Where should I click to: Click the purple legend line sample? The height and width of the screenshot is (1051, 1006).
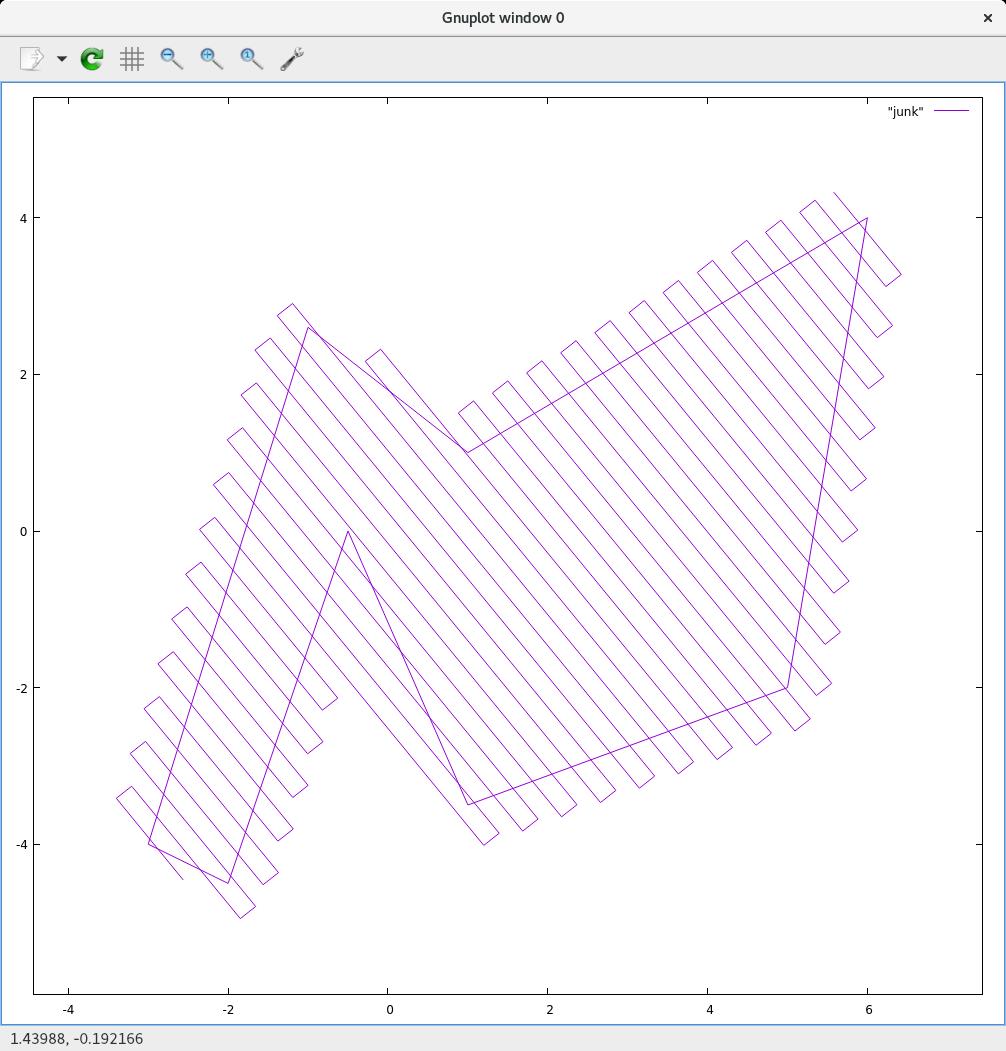tap(952, 111)
